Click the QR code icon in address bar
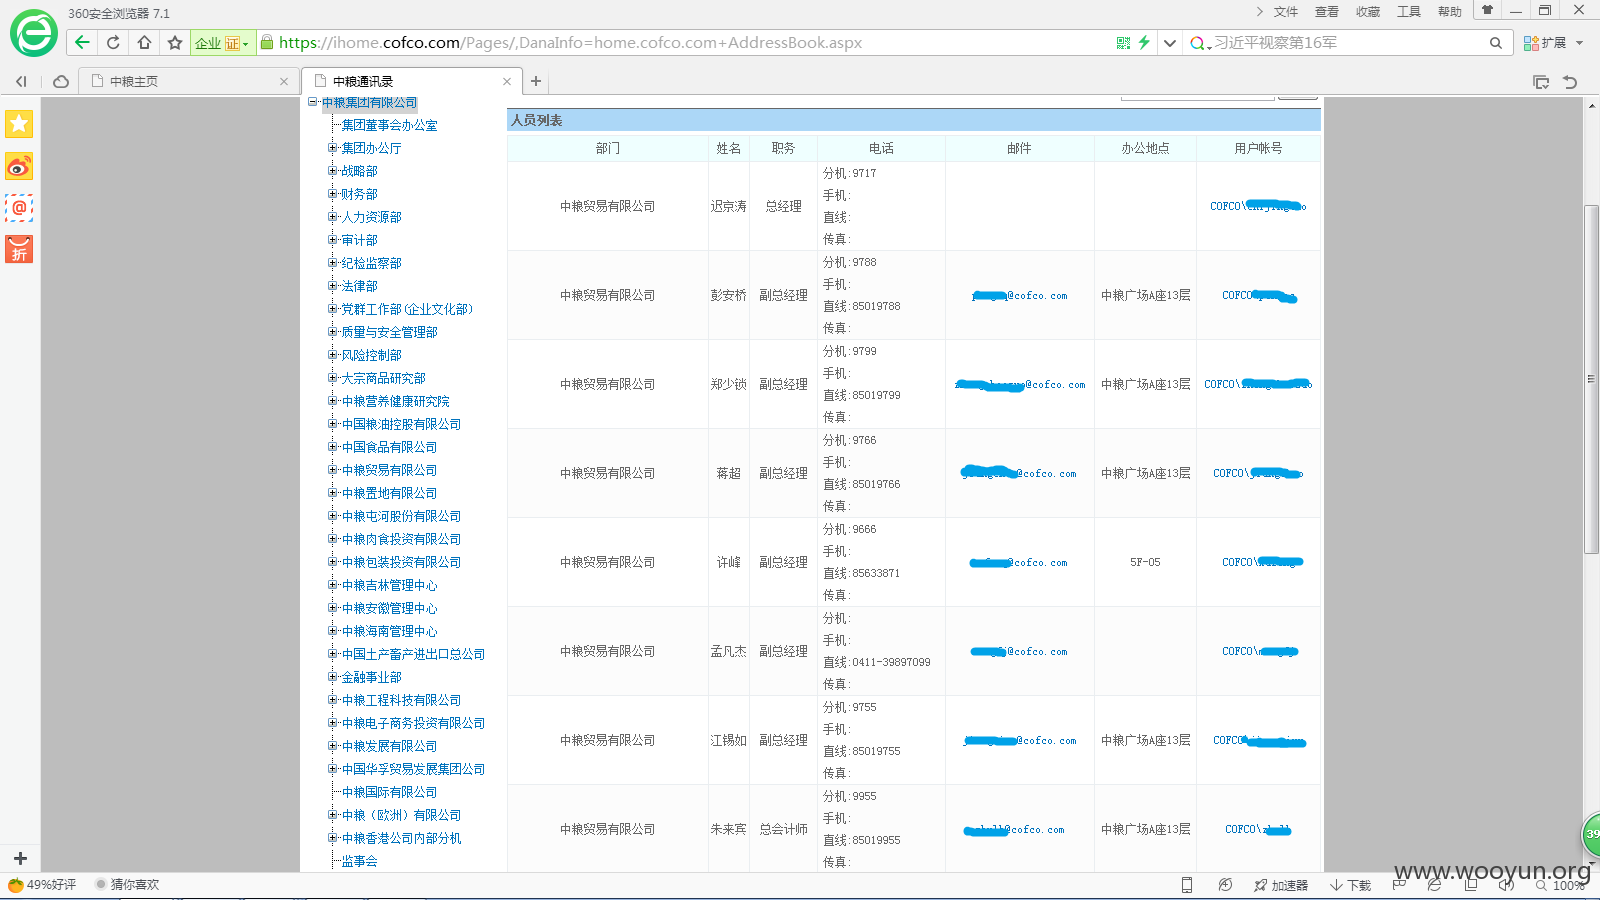The image size is (1600, 900). coord(1123,42)
